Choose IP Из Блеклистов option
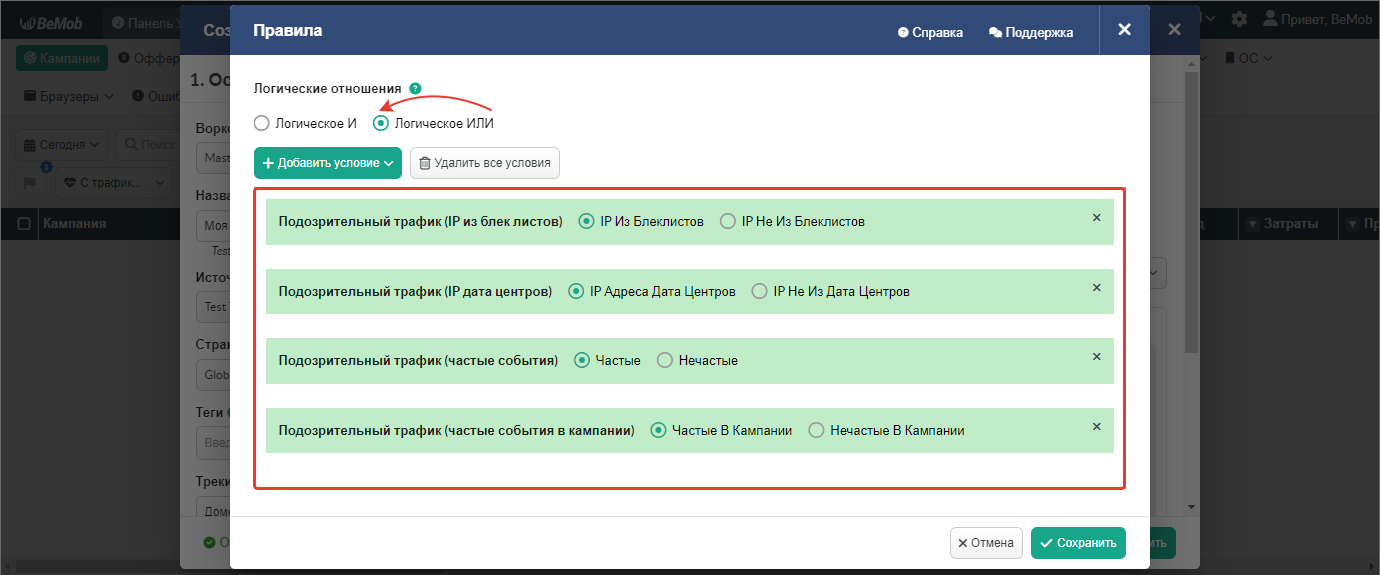Viewport: 1380px width, 575px height. point(587,221)
